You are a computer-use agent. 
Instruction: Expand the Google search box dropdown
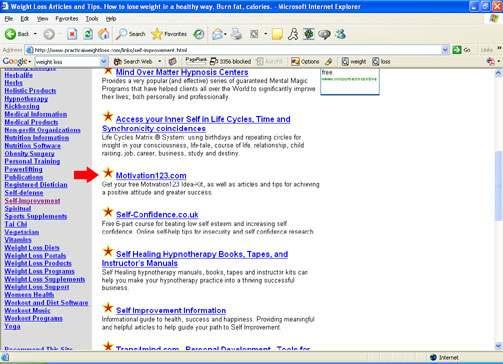tap(103, 61)
